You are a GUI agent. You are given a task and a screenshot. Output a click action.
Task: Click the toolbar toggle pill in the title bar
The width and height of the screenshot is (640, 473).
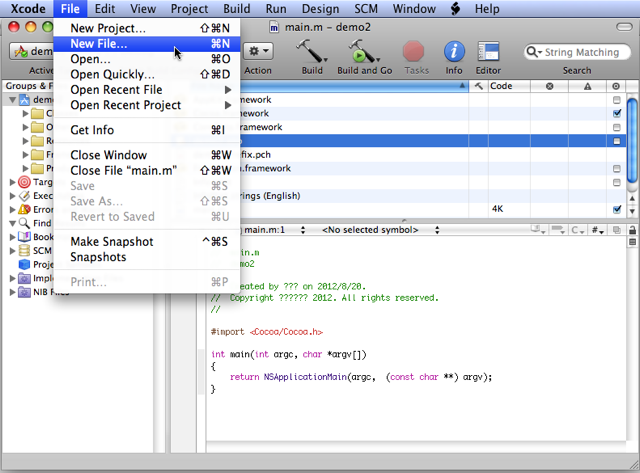click(x=624, y=27)
